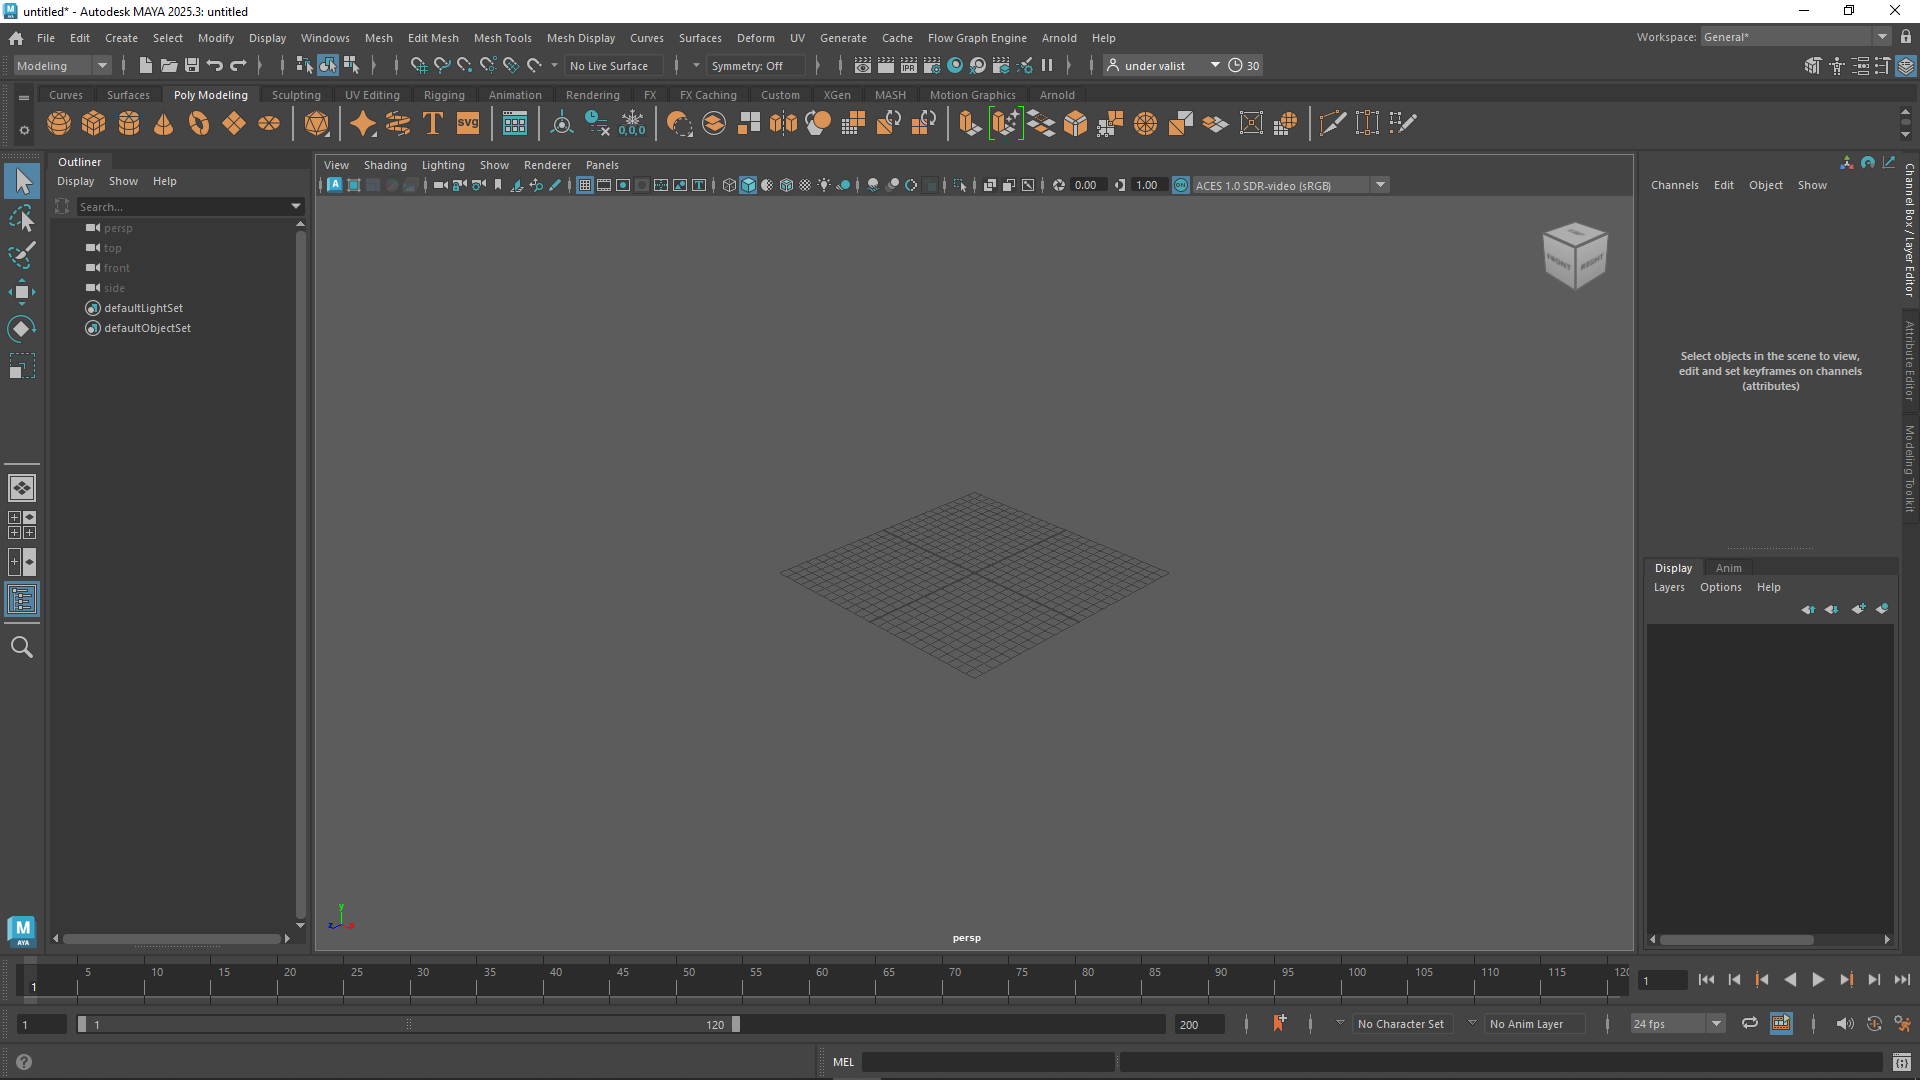Viewport: 1920px width, 1080px height.
Task: Switch to the Sculpting shelf tab
Action: click(x=296, y=95)
